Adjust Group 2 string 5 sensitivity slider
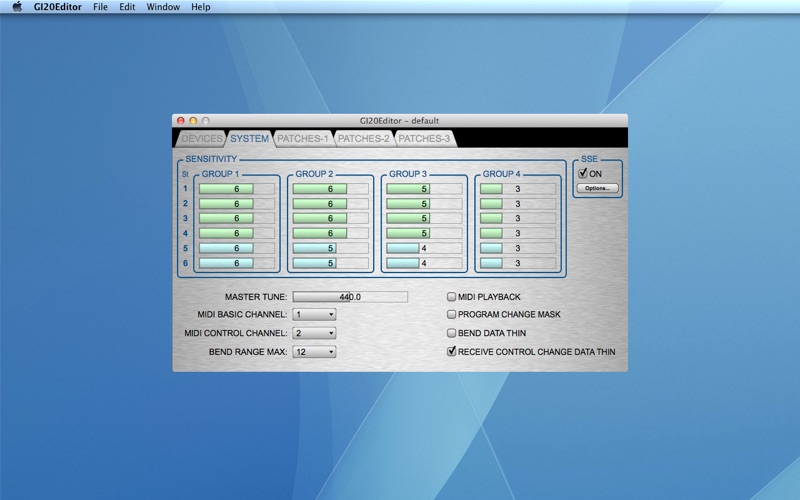 click(x=330, y=248)
